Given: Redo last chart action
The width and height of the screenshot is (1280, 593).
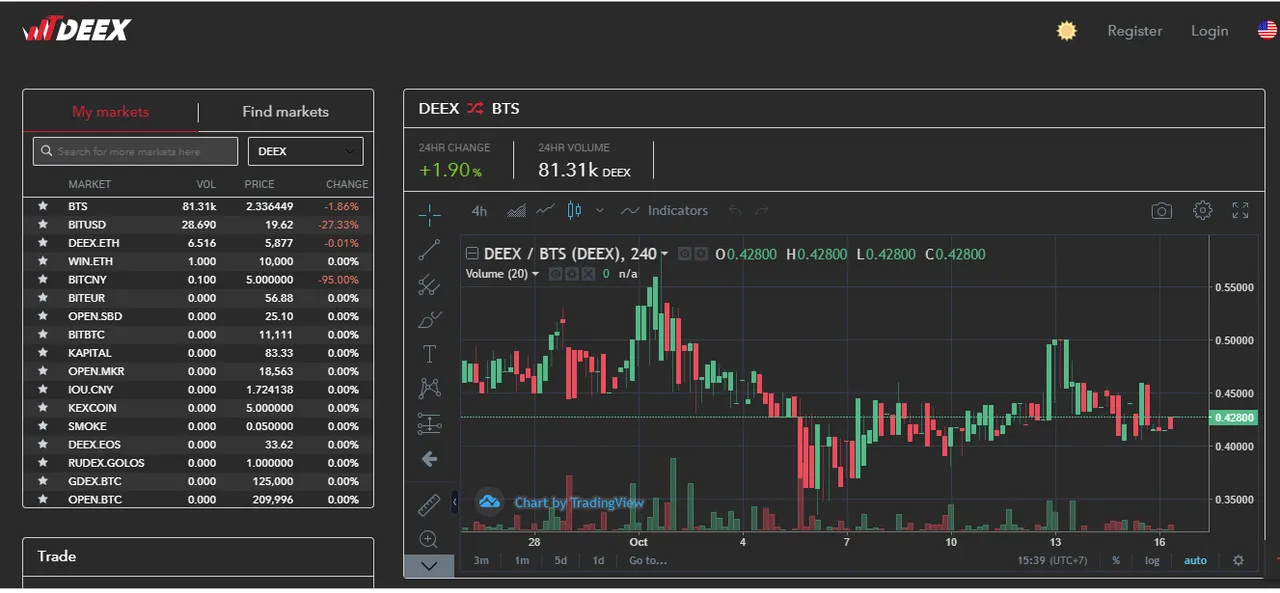Looking at the screenshot, I should tap(762, 210).
